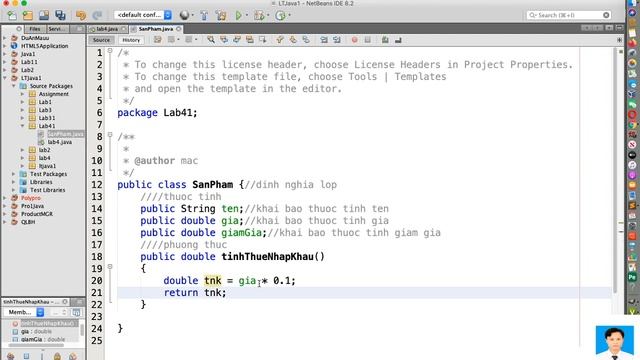Switch to Source view in the editor

(101, 40)
